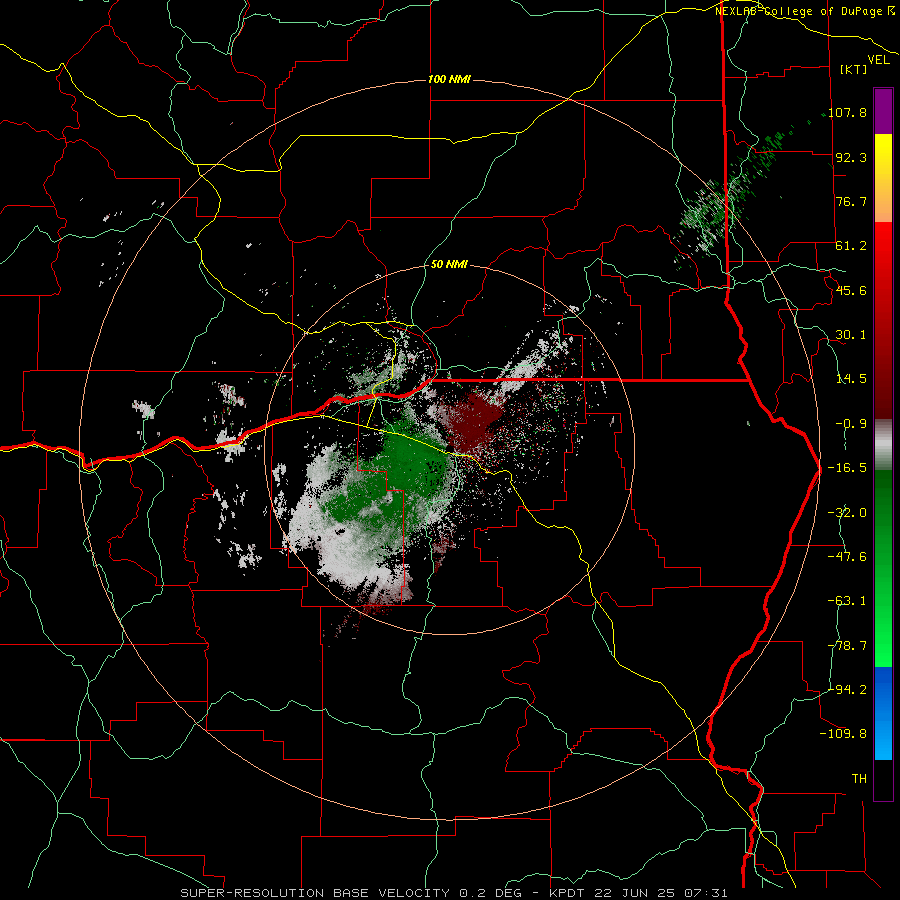Click the "100 NMI" range ring label

[449, 79]
